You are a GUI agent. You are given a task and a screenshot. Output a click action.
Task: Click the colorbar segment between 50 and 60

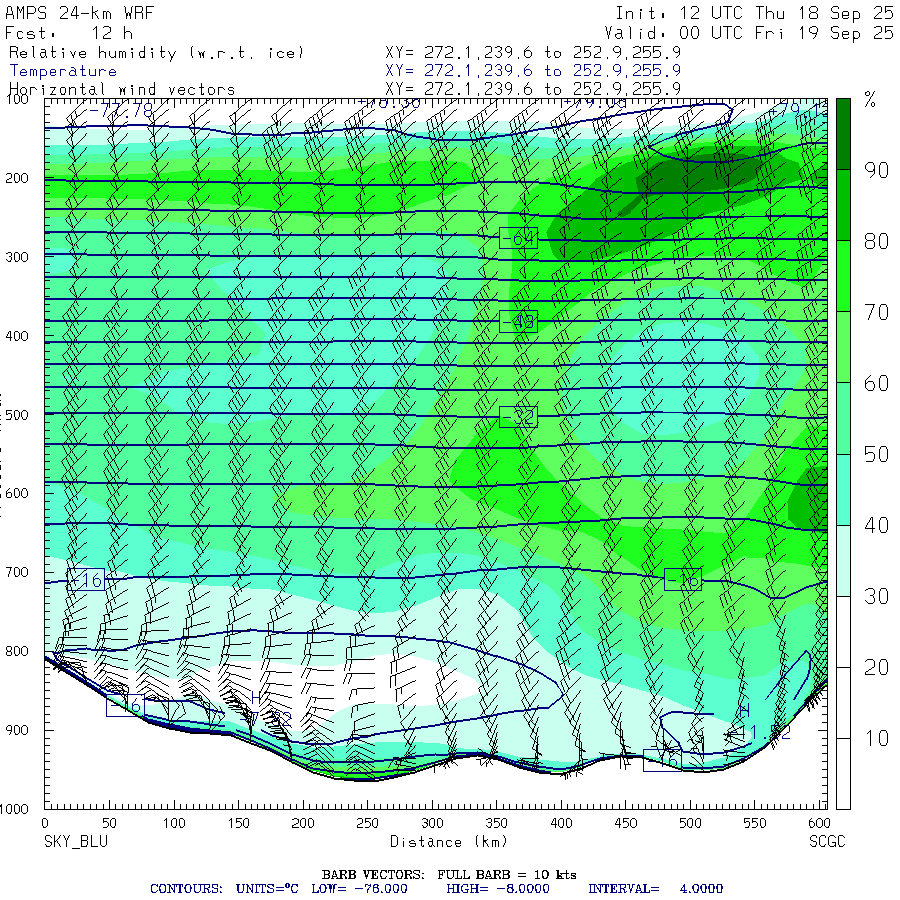pos(843,418)
